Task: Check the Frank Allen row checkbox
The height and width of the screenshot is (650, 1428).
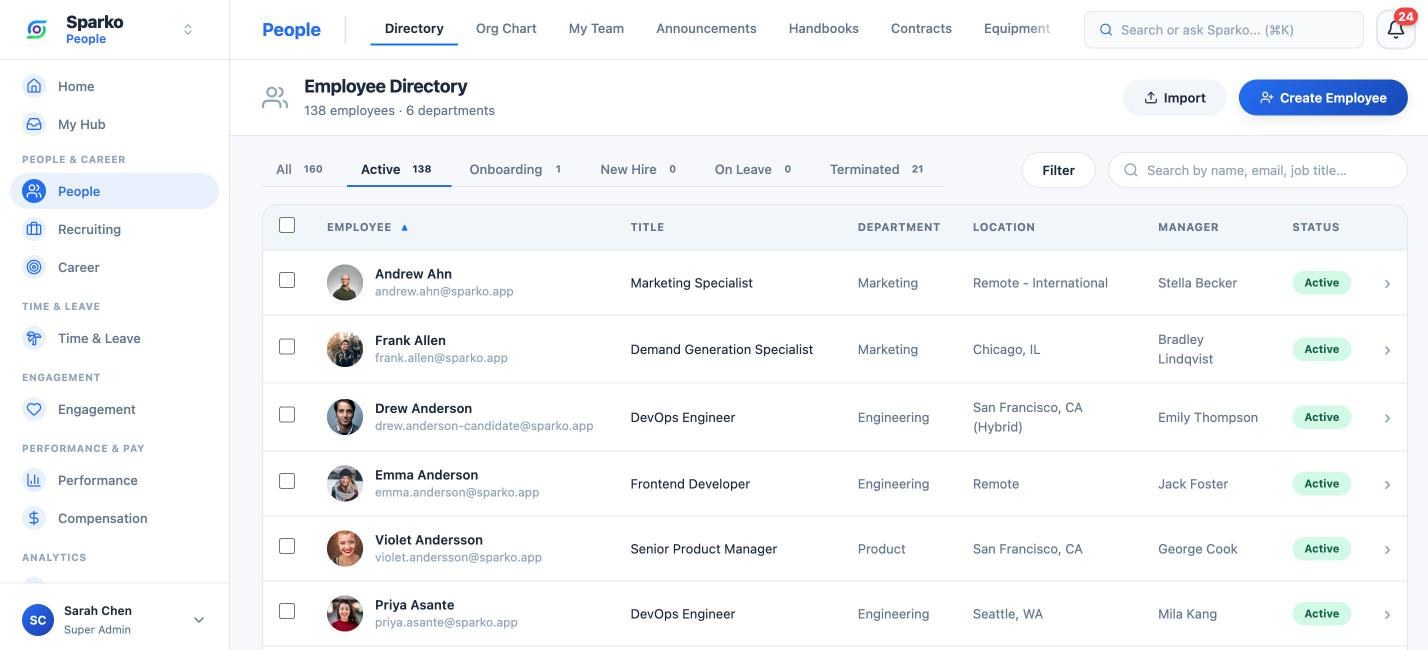Action: point(287,346)
